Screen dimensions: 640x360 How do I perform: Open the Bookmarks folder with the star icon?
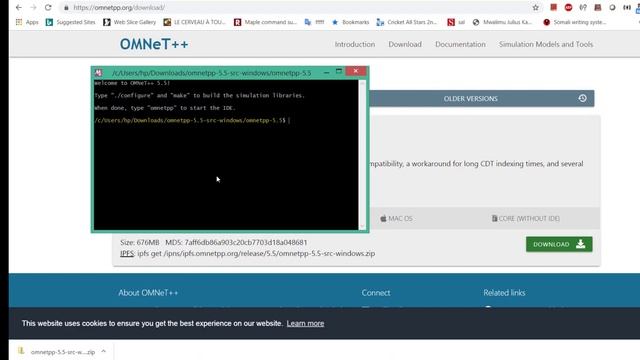point(351,22)
